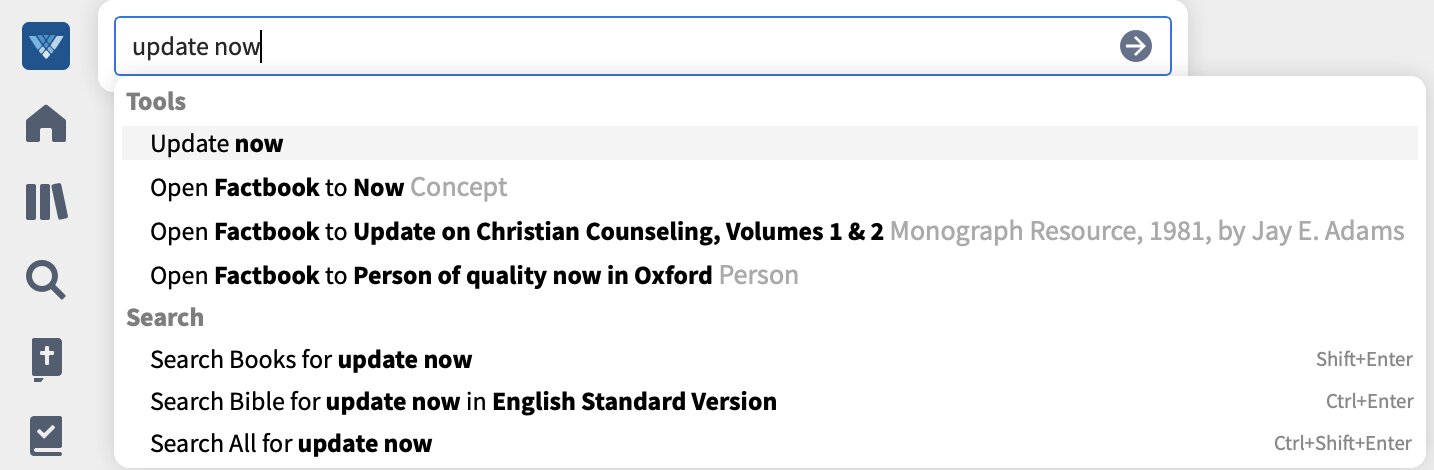Image resolution: width=1434 pixels, height=470 pixels.
Task: Open the Library books icon
Action: 46,202
